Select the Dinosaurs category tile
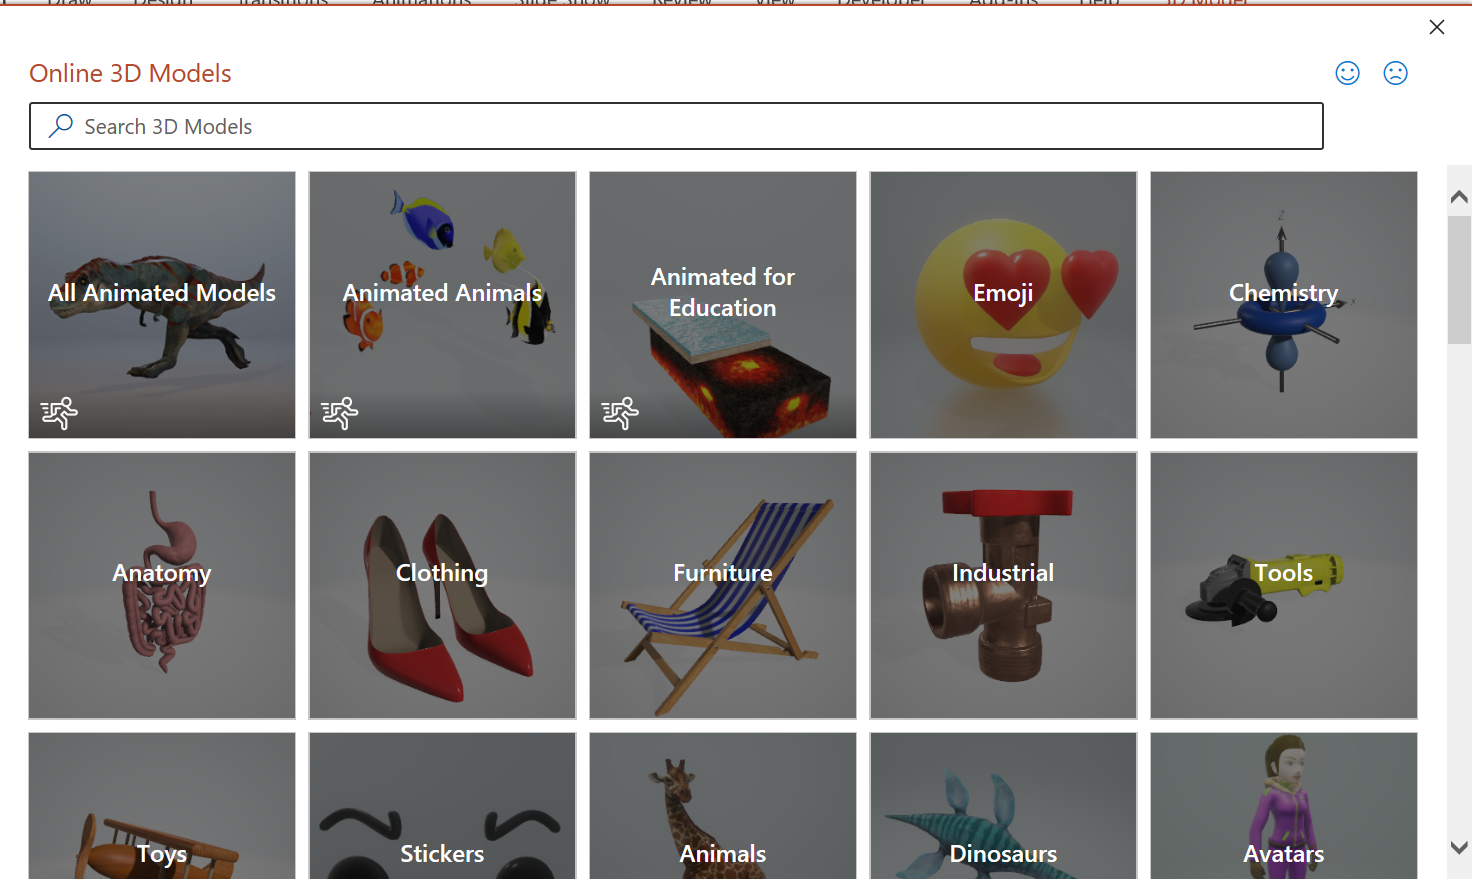 click(1003, 806)
